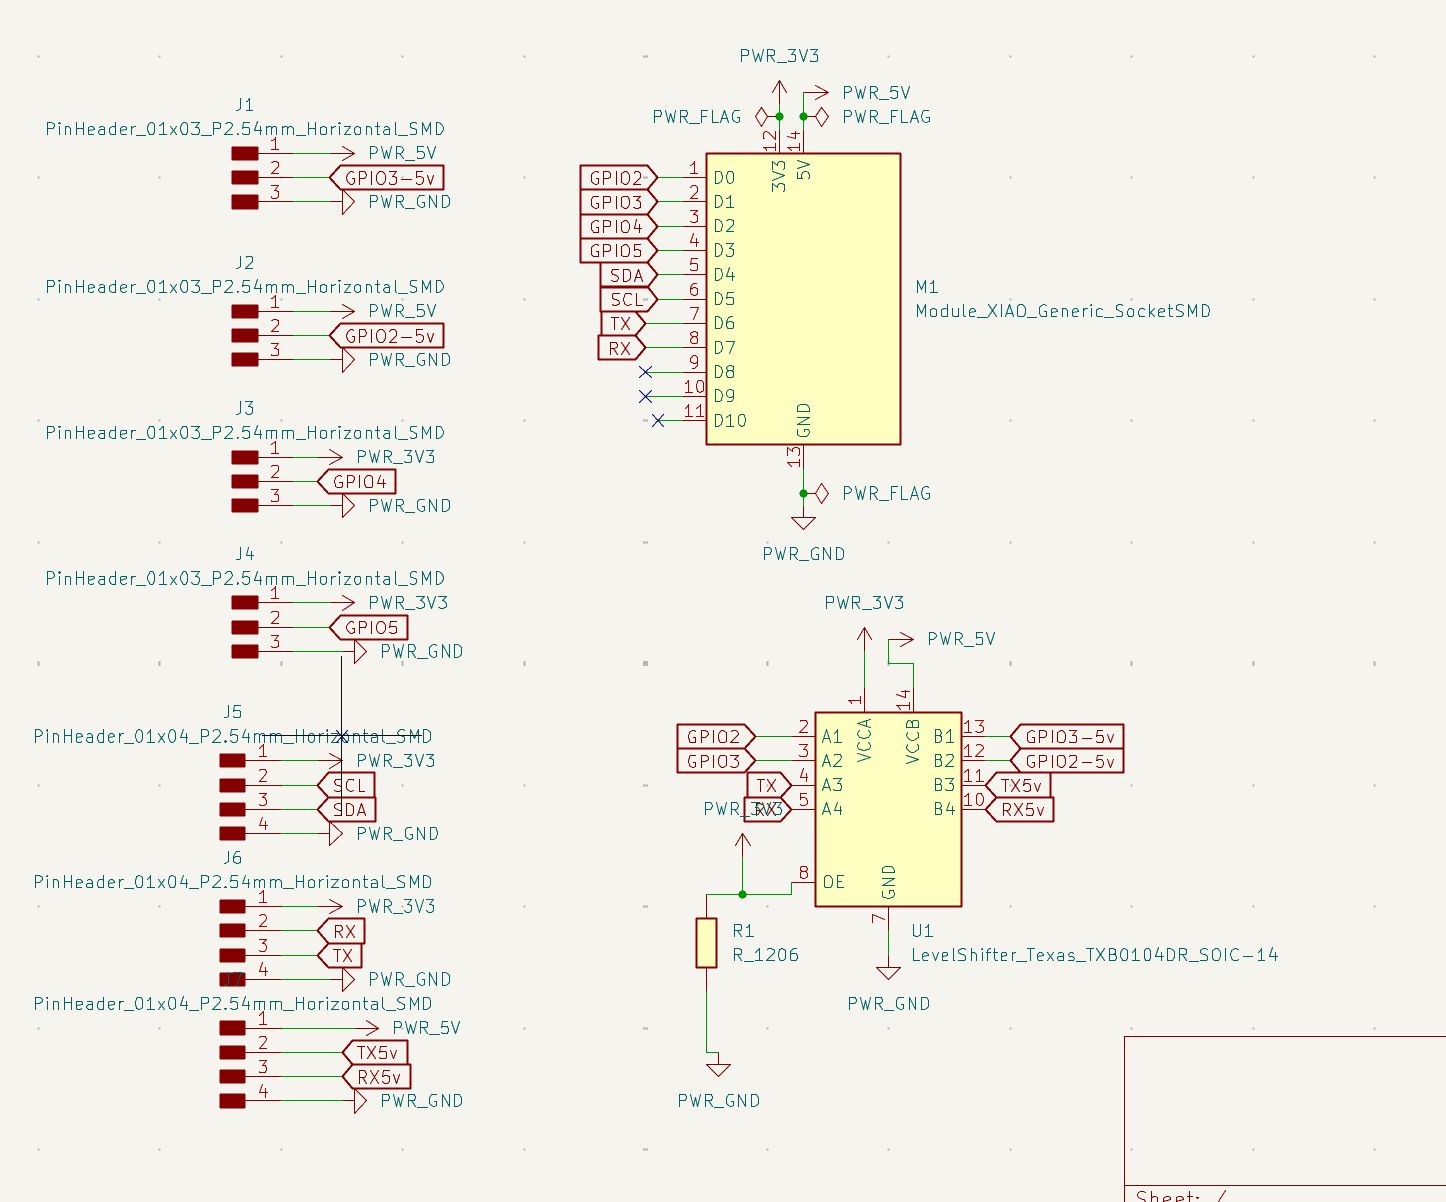Select the no-connect X marker on pin D8
1446x1202 pixels.
pos(646,372)
